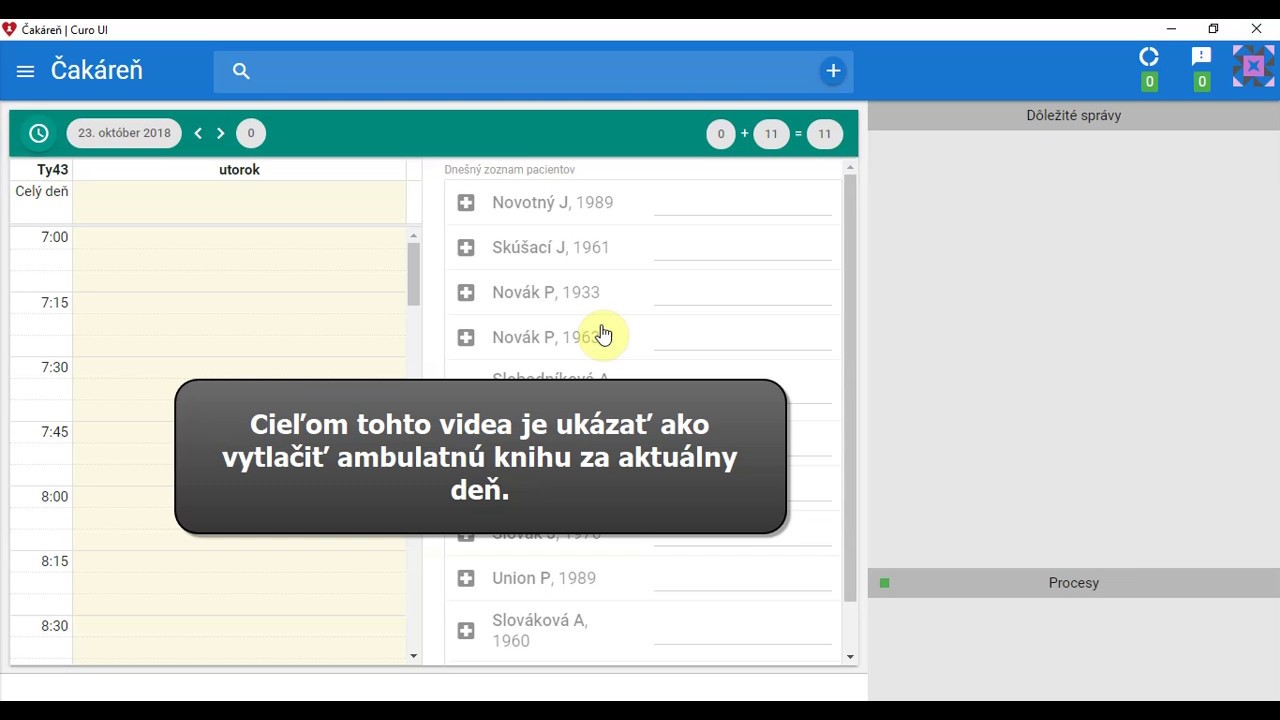Viewport: 1280px width, 720px height.
Task: Click the Ty43 week label
Action: coord(52,170)
